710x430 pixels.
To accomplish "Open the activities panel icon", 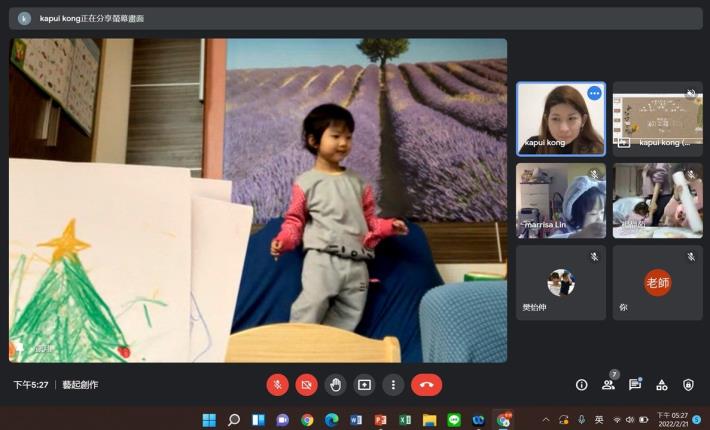I will coord(661,384).
